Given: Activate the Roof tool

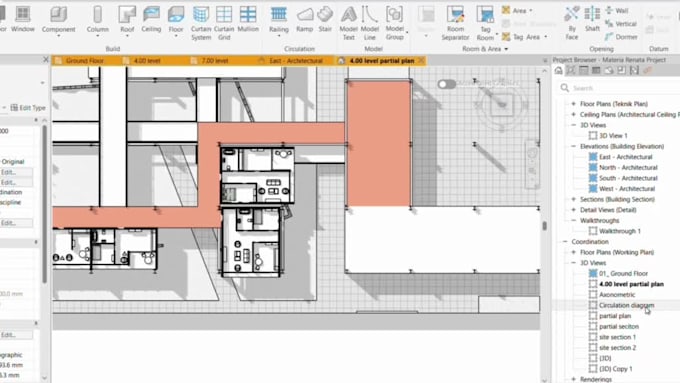Looking at the screenshot, I should pos(127,20).
